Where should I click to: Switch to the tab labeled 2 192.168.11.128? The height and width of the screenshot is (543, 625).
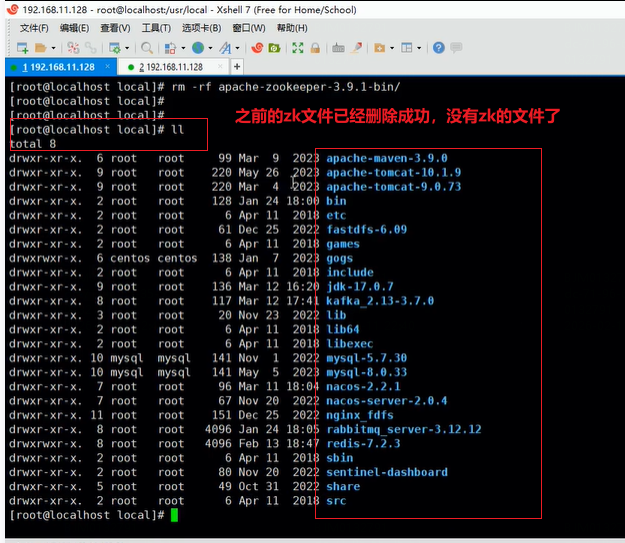[x=171, y=67]
